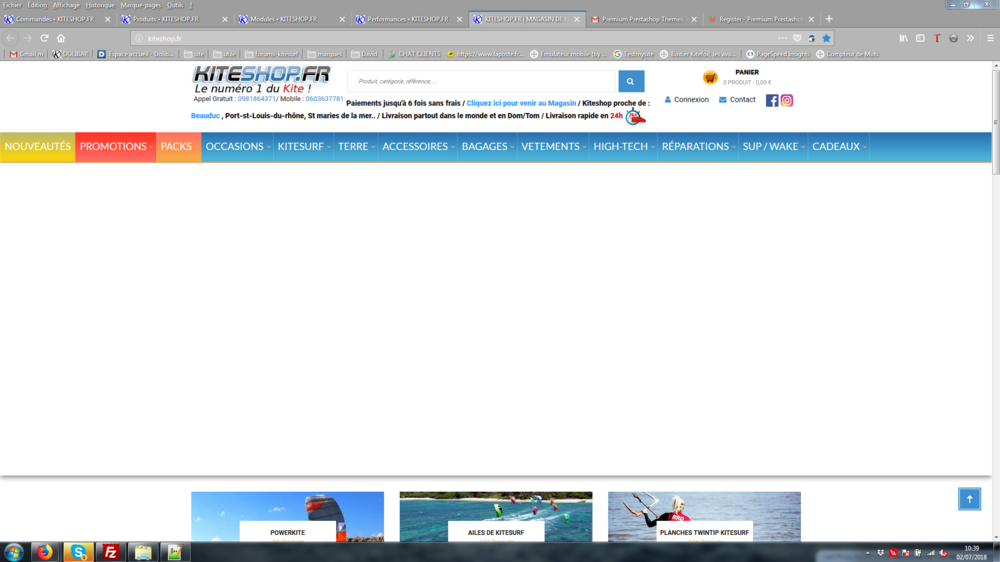The image size is (1000, 562).
Task: Open the Outils menu
Action: (175, 5)
